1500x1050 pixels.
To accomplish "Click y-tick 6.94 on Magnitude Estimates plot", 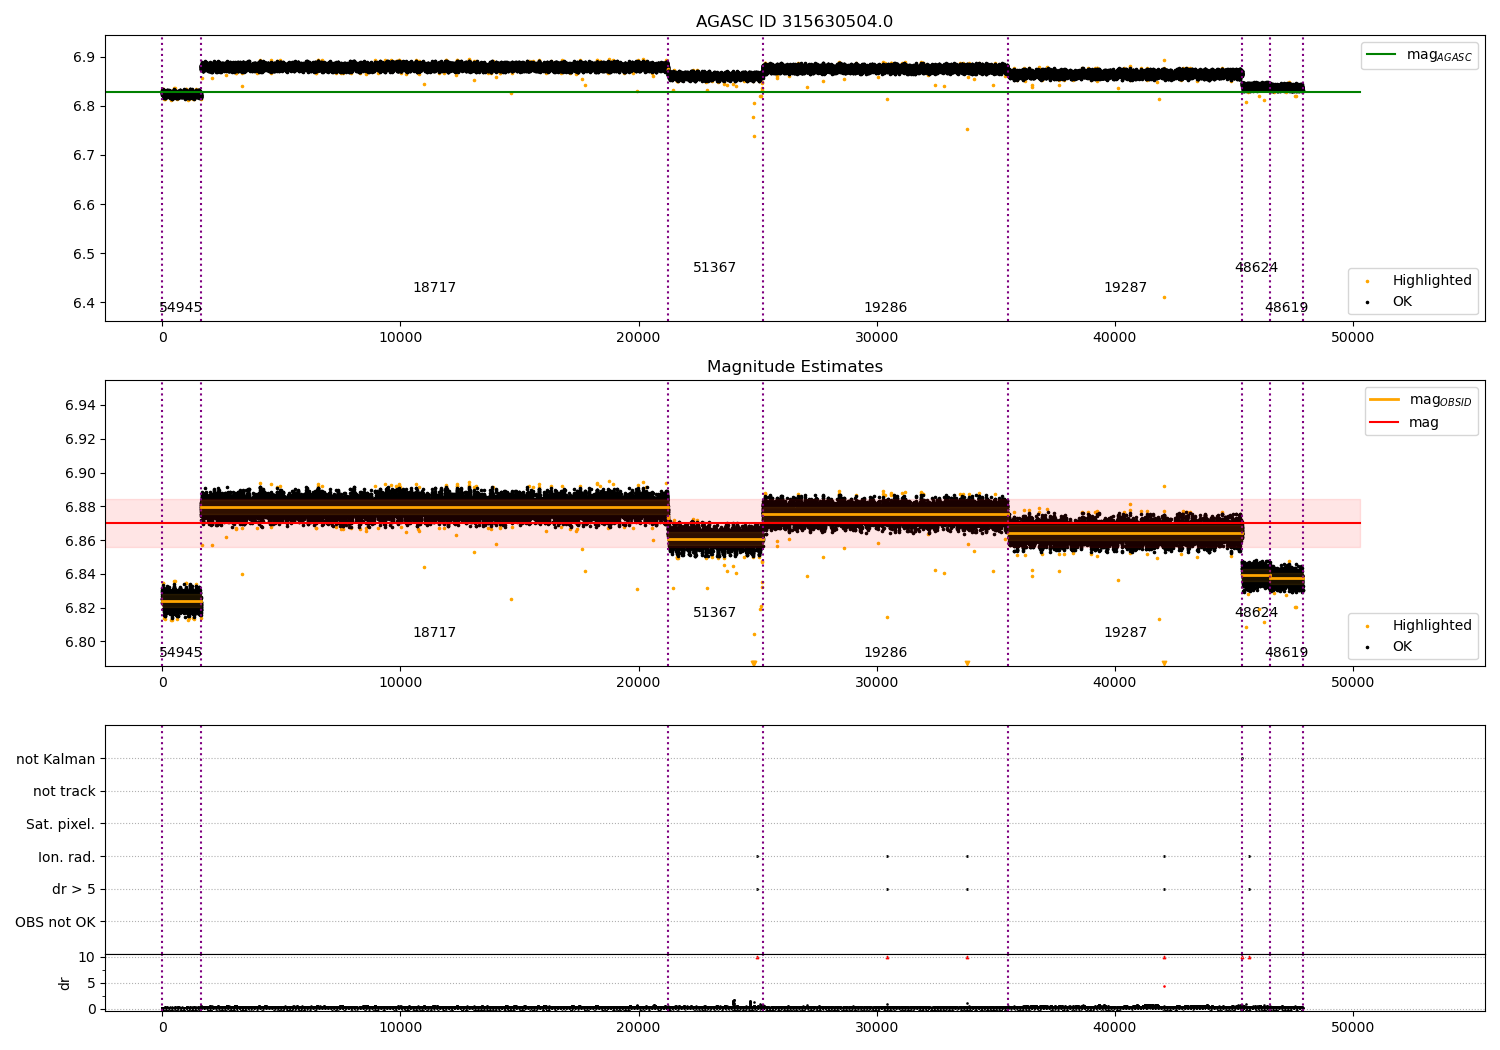I will coord(80,405).
